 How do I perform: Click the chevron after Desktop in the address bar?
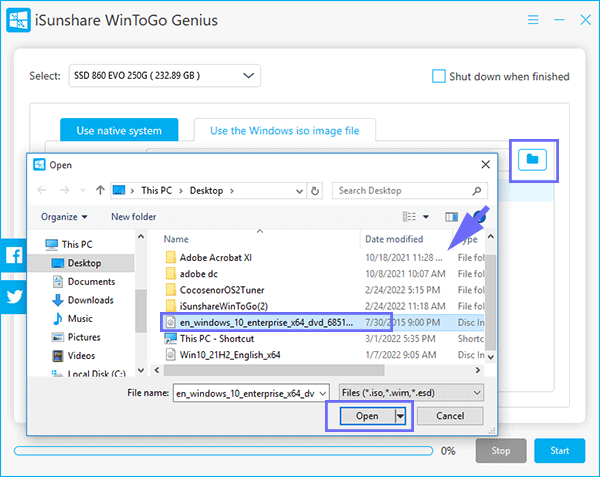pos(232,190)
